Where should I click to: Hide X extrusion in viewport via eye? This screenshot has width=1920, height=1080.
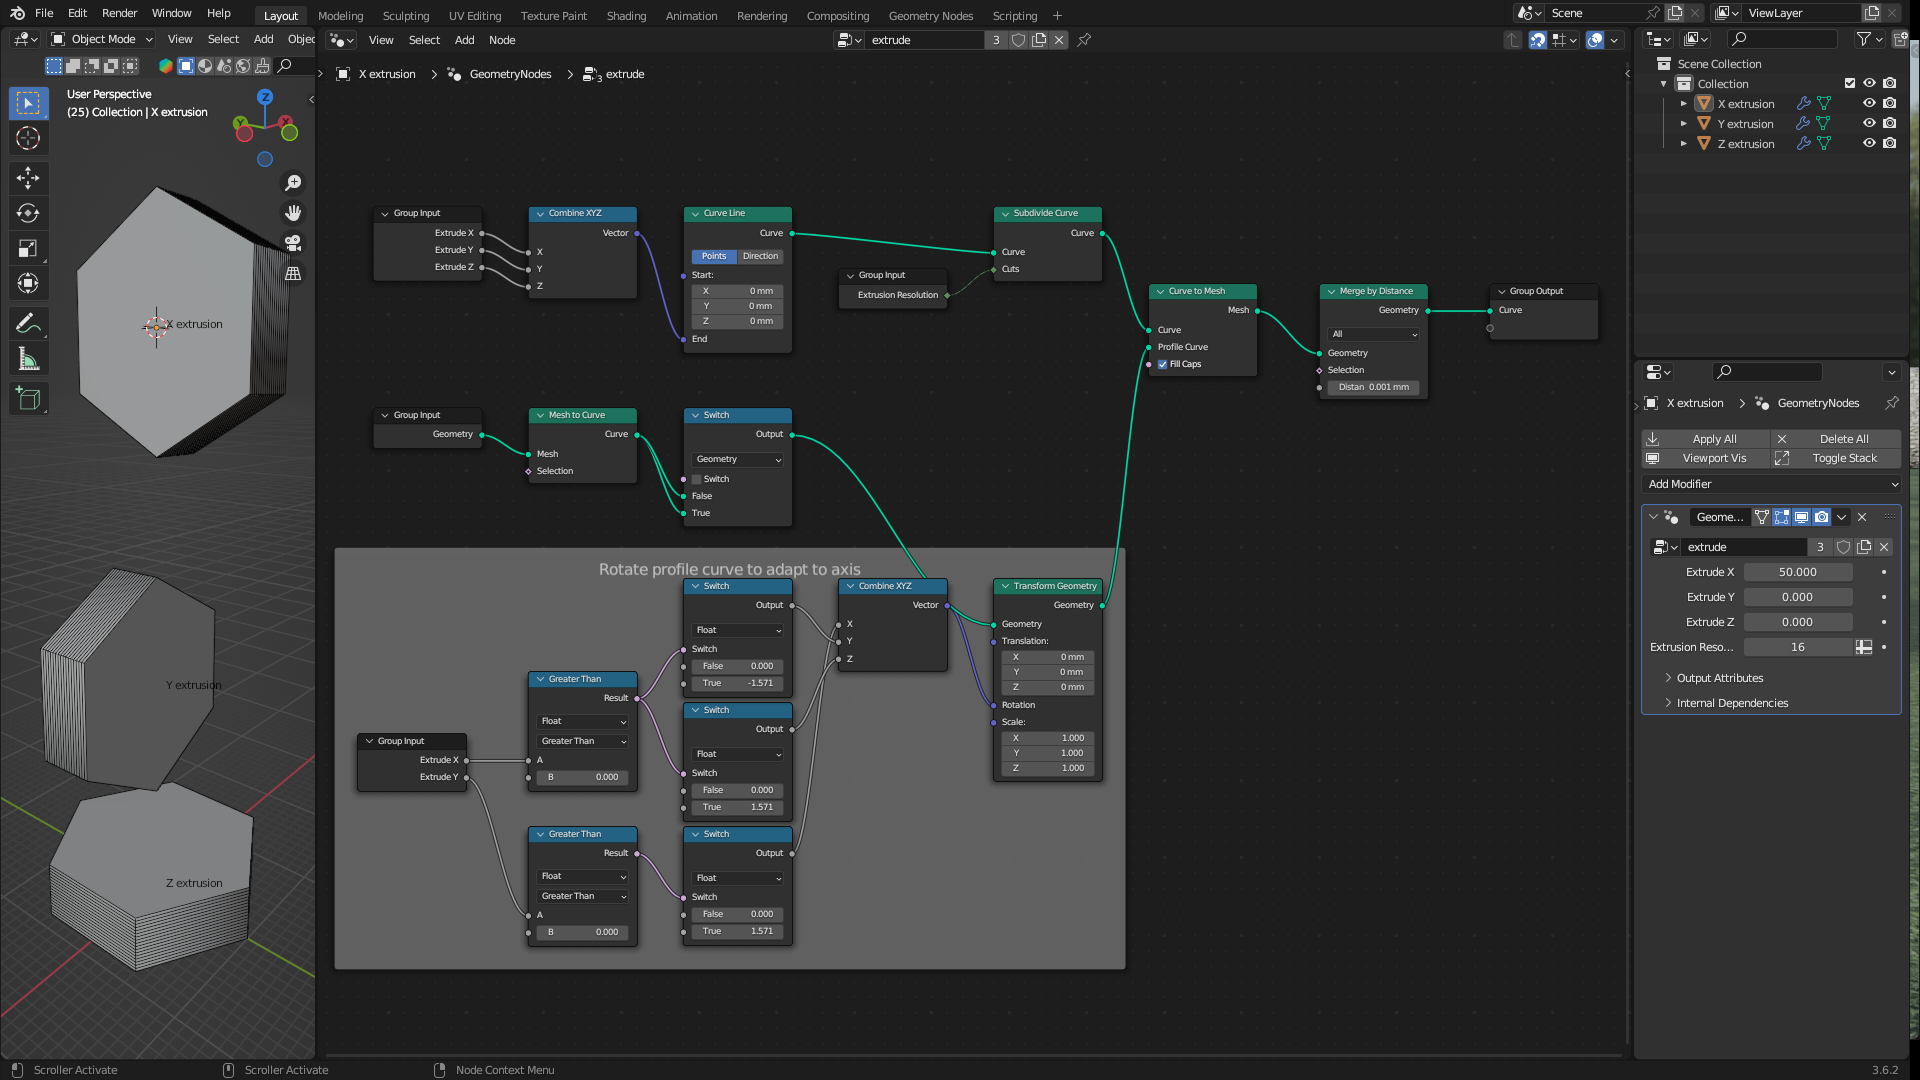[1869, 104]
